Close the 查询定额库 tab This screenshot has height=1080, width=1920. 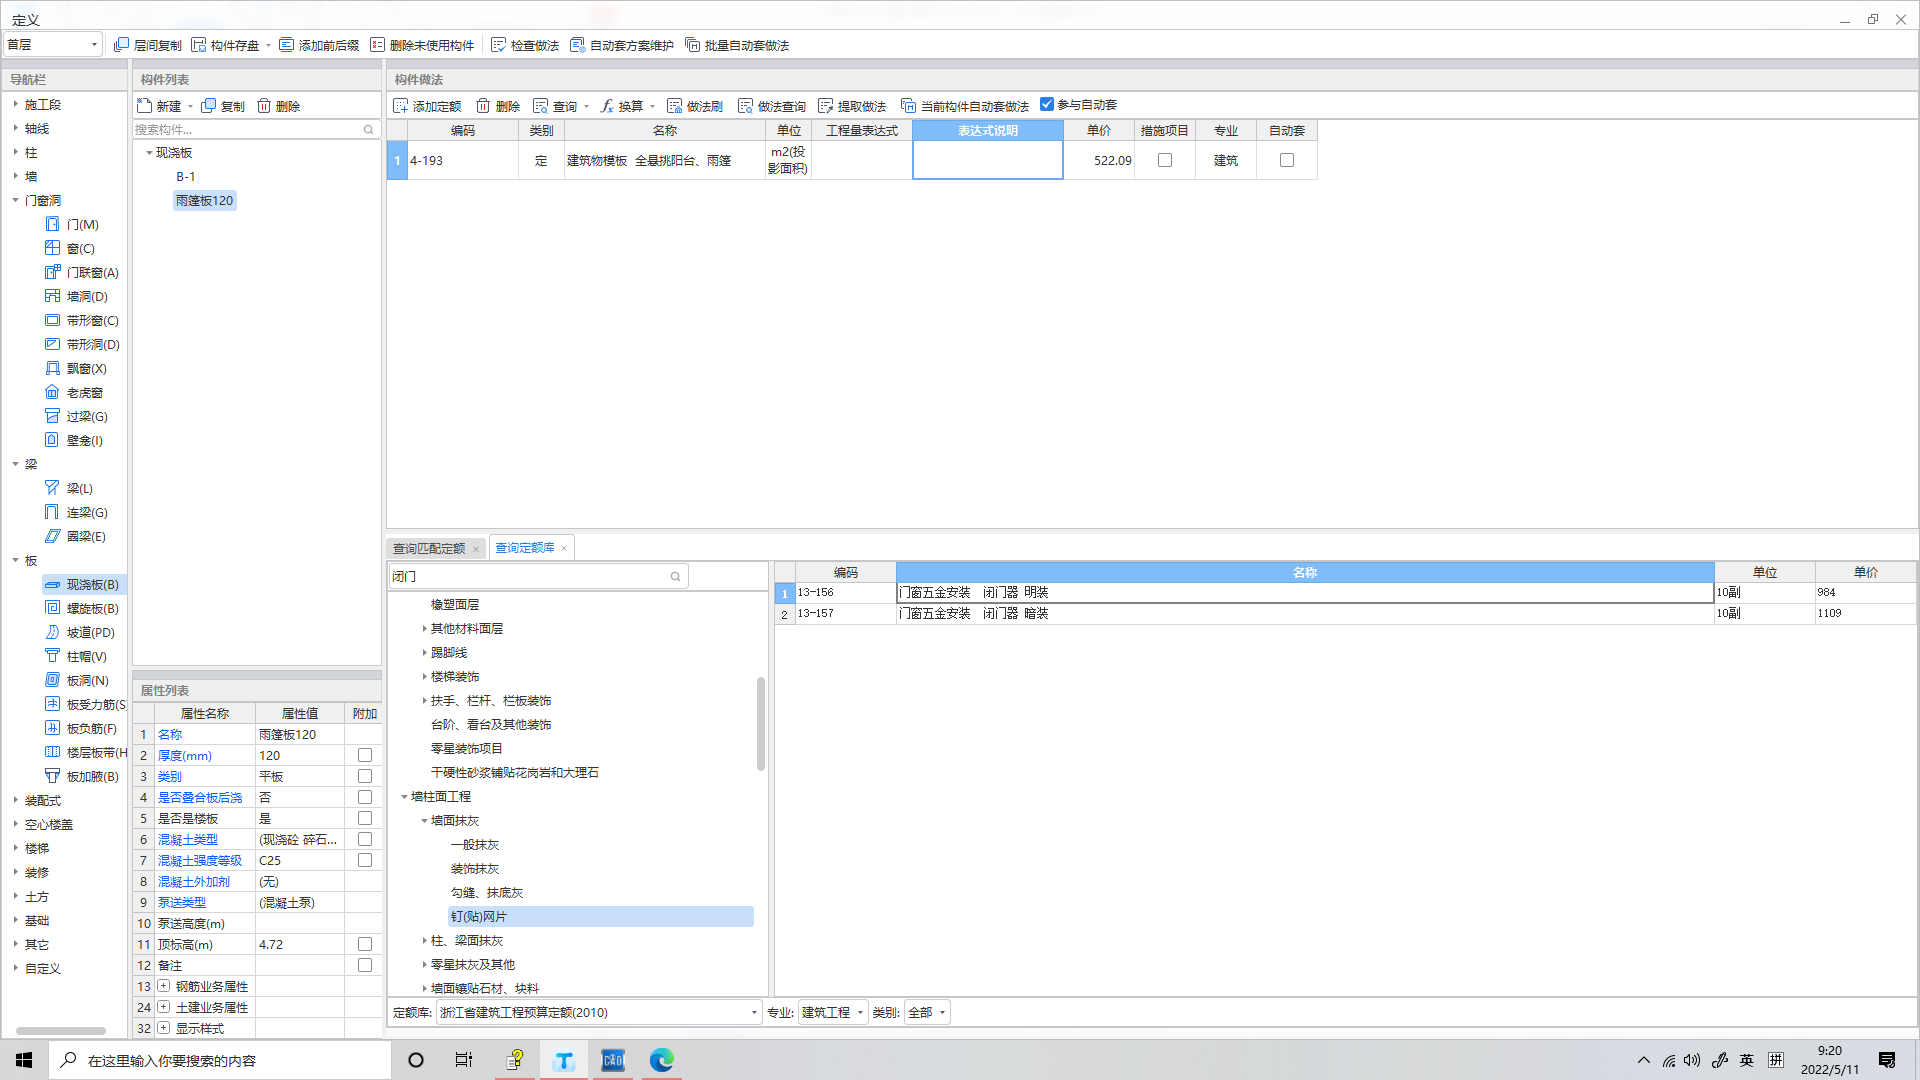point(564,548)
